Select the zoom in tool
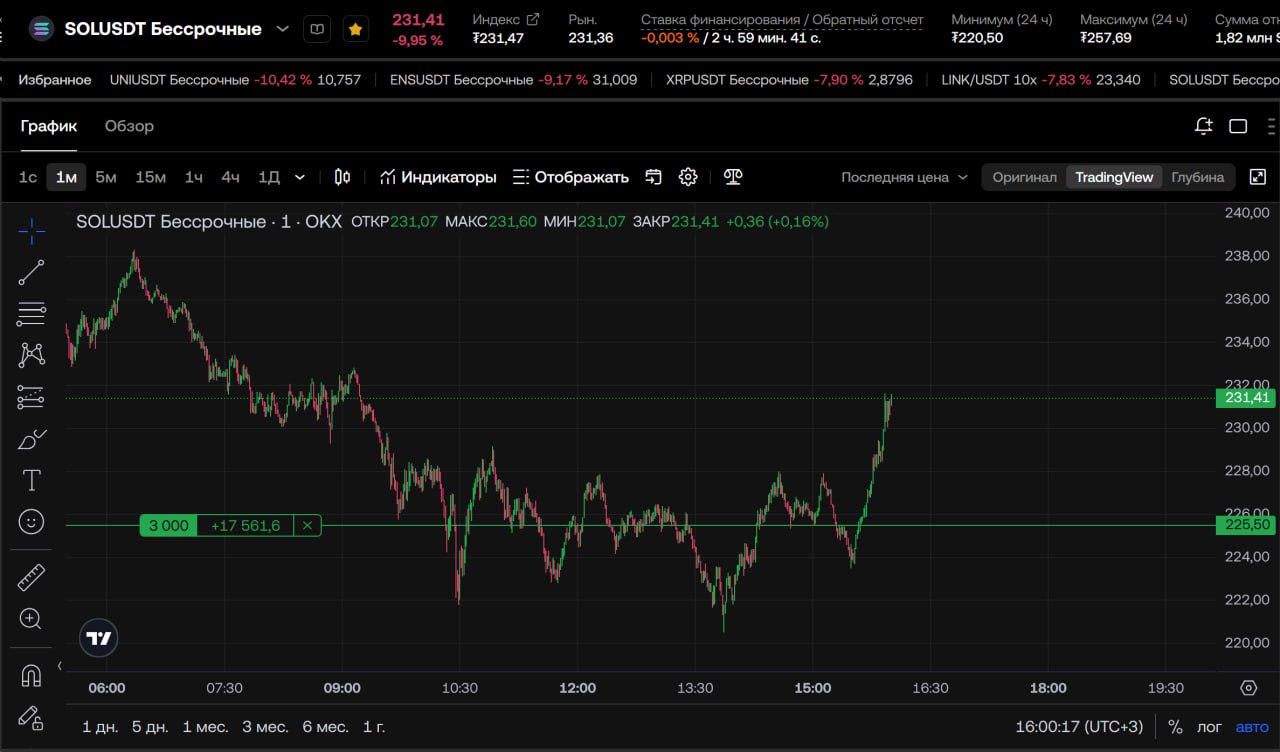The width and height of the screenshot is (1280, 752). (x=31, y=619)
